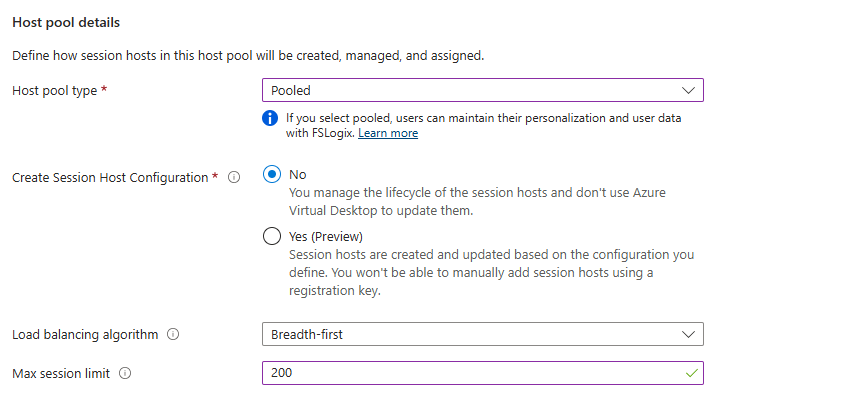Click the chevron on the Breadth-first dropdown
The image size is (847, 417).
(x=687, y=334)
